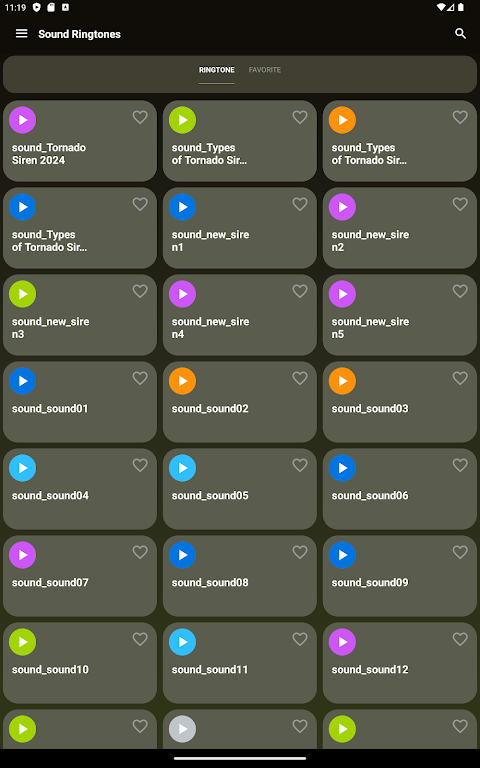The height and width of the screenshot is (768, 480).
Task: Play the sound_new_siren3 ringtone
Action: coord(23,294)
